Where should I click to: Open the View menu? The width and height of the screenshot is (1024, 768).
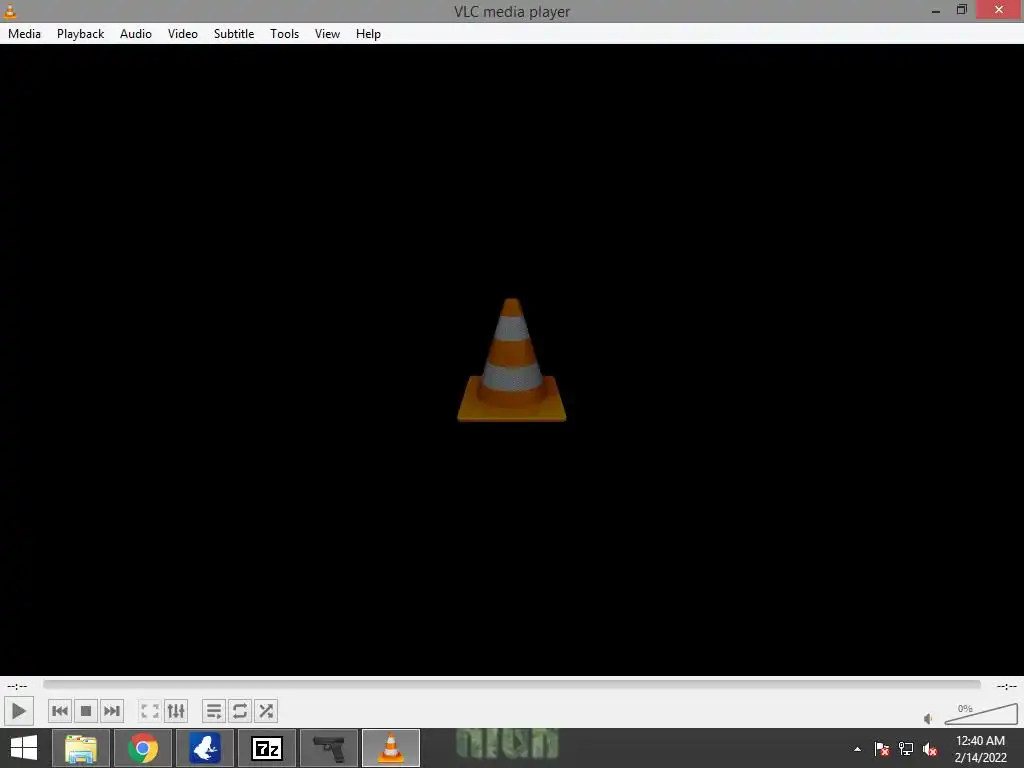tap(327, 34)
